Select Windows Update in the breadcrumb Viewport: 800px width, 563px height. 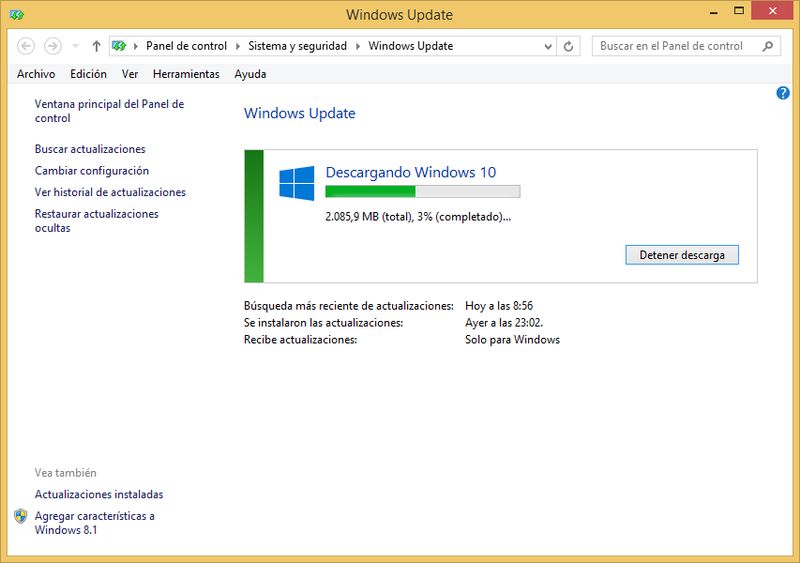[x=411, y=46]
